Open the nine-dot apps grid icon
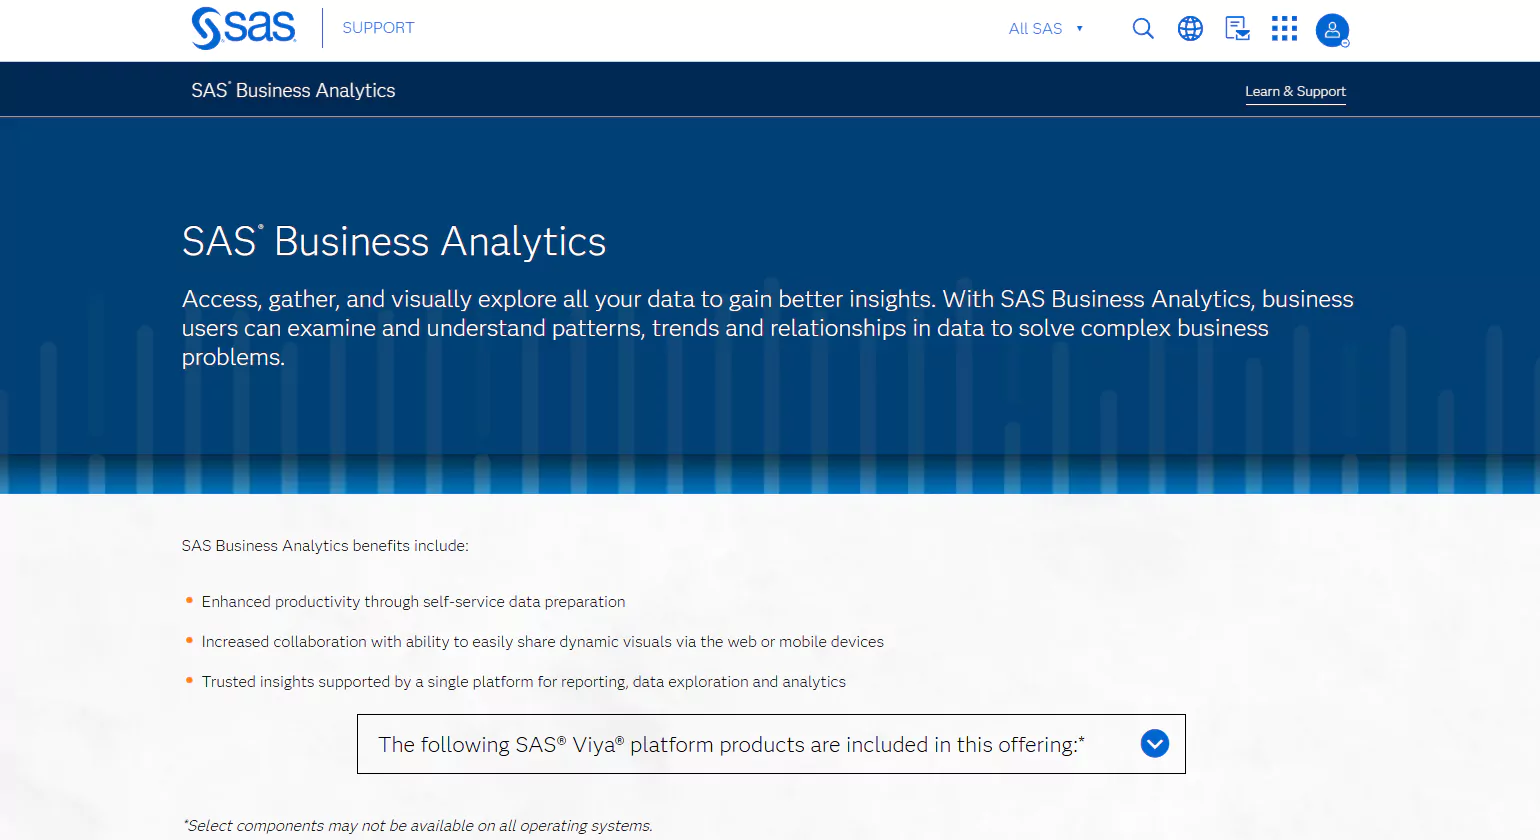Image resolution: width=1540 pixels, height=840 pixels. click(x=1284, y=29)
